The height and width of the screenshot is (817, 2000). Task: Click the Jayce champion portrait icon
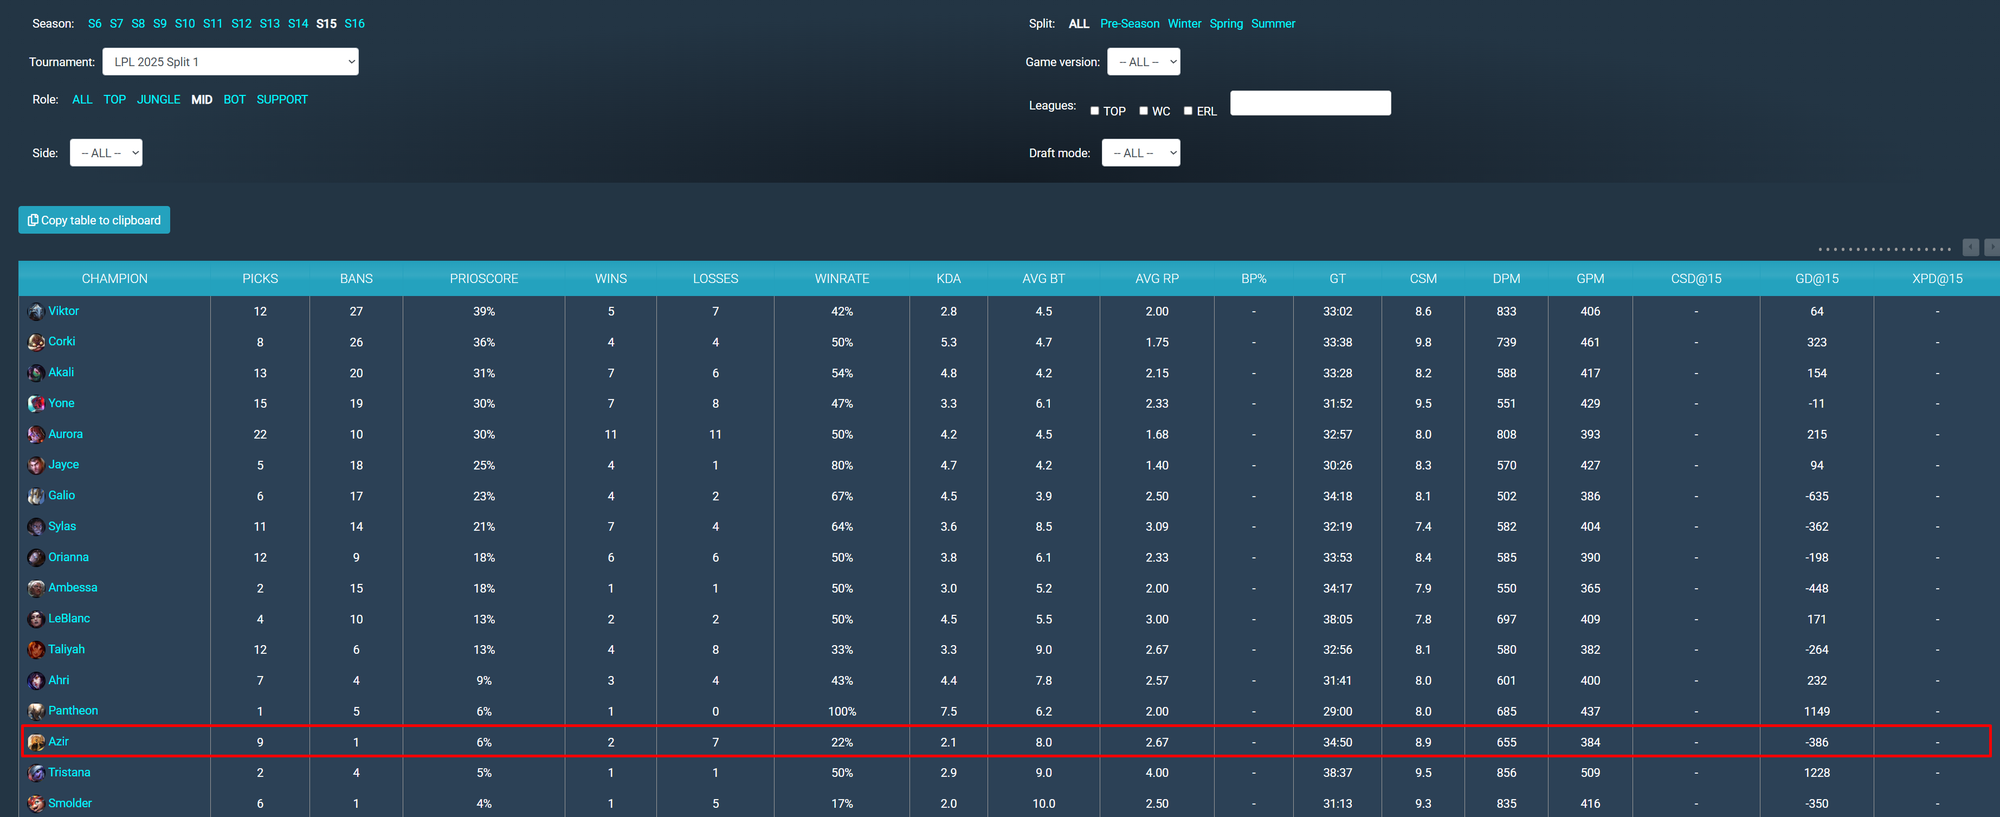point(36,465)
